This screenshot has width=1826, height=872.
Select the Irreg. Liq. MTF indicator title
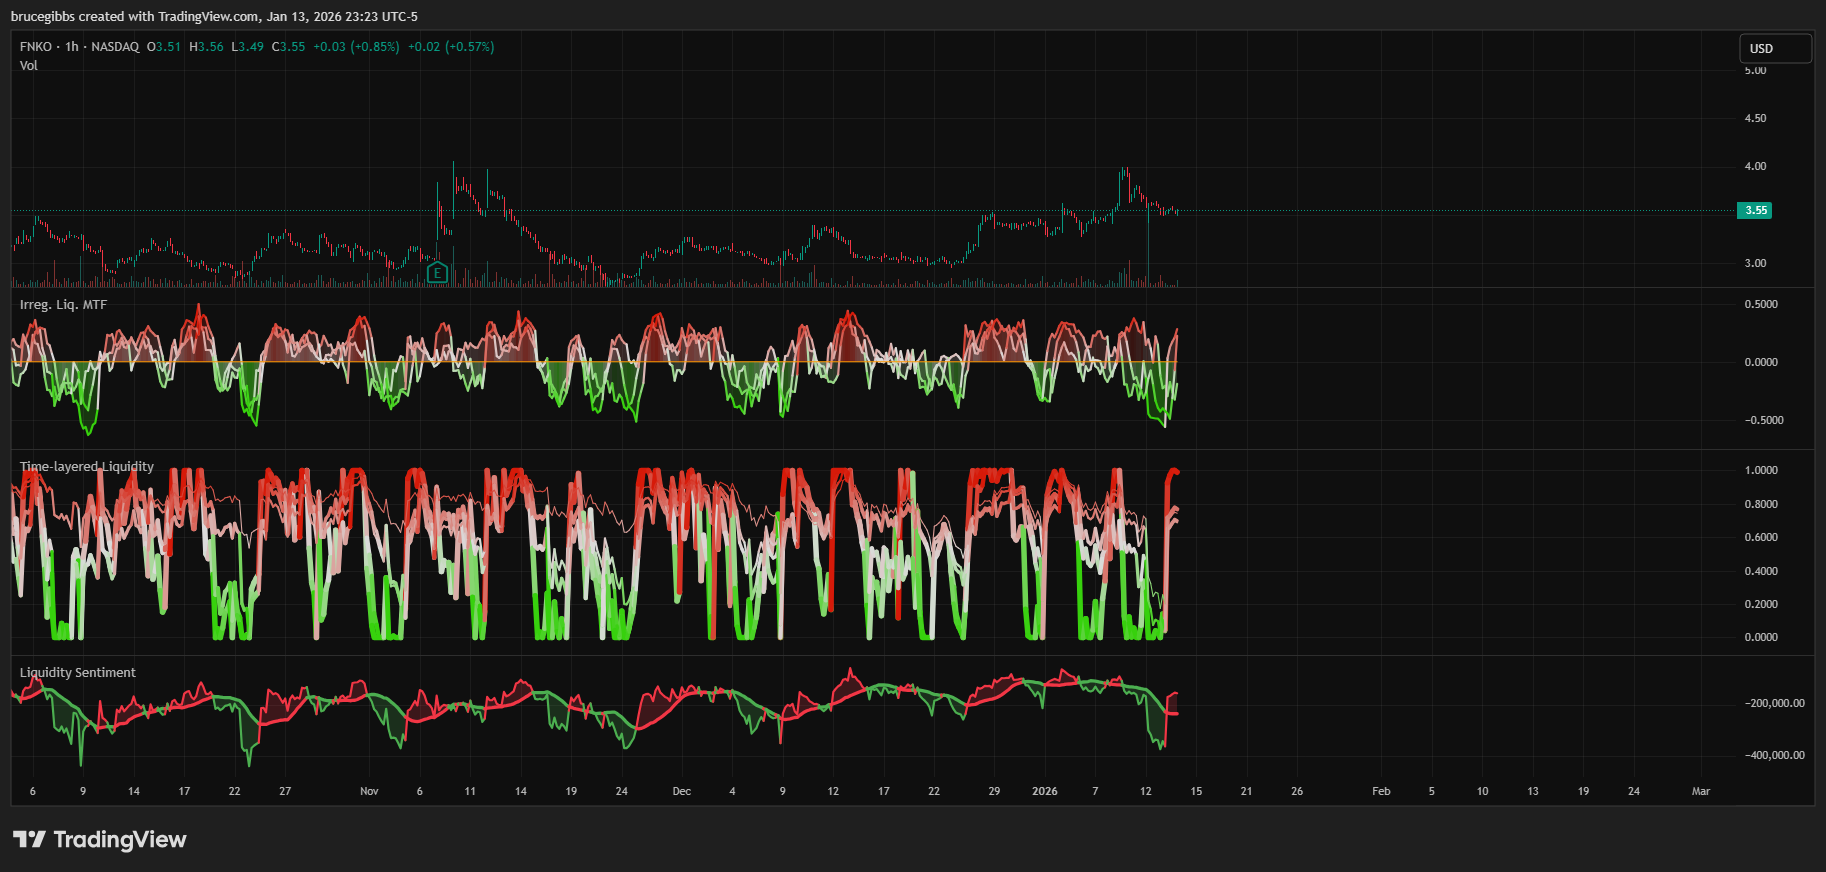point(63,305)
